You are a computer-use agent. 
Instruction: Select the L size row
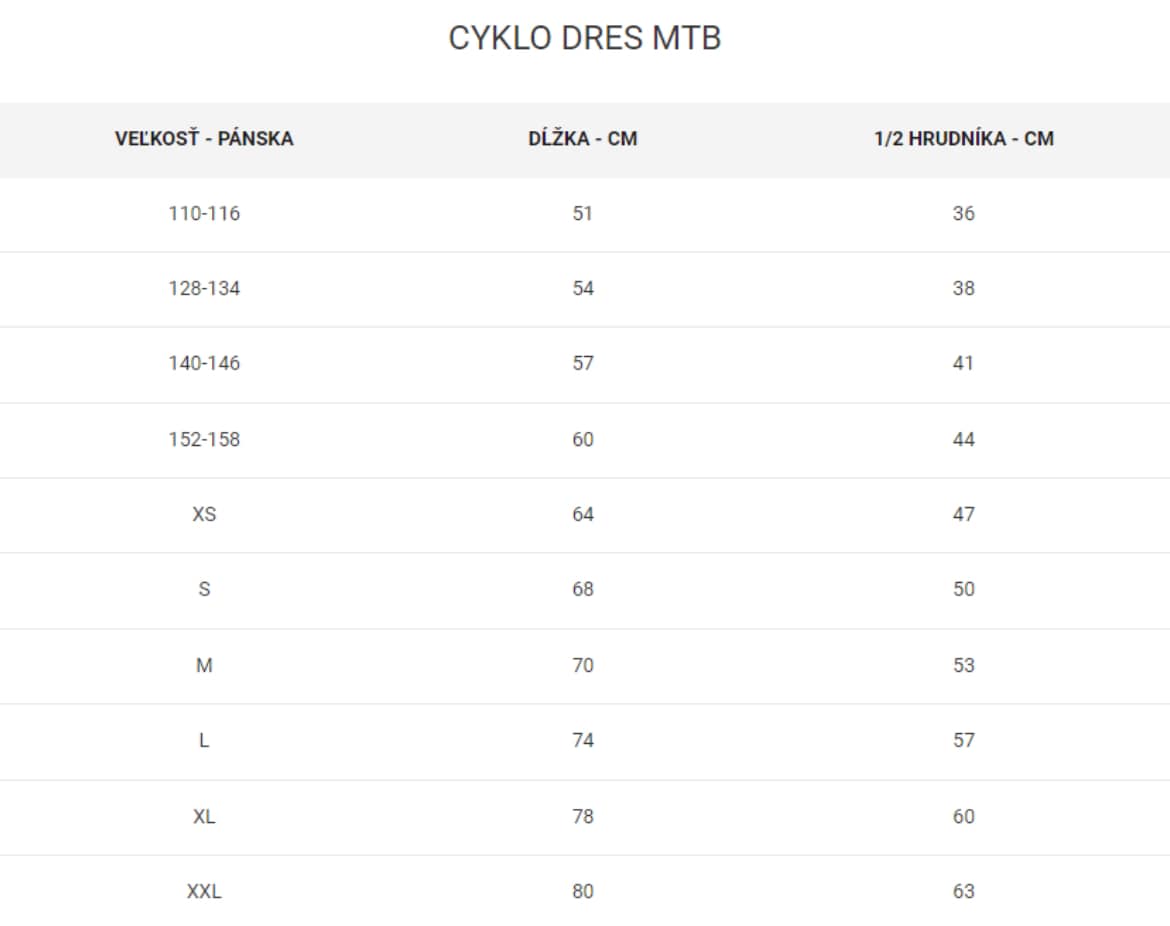[x=585, y=742]
